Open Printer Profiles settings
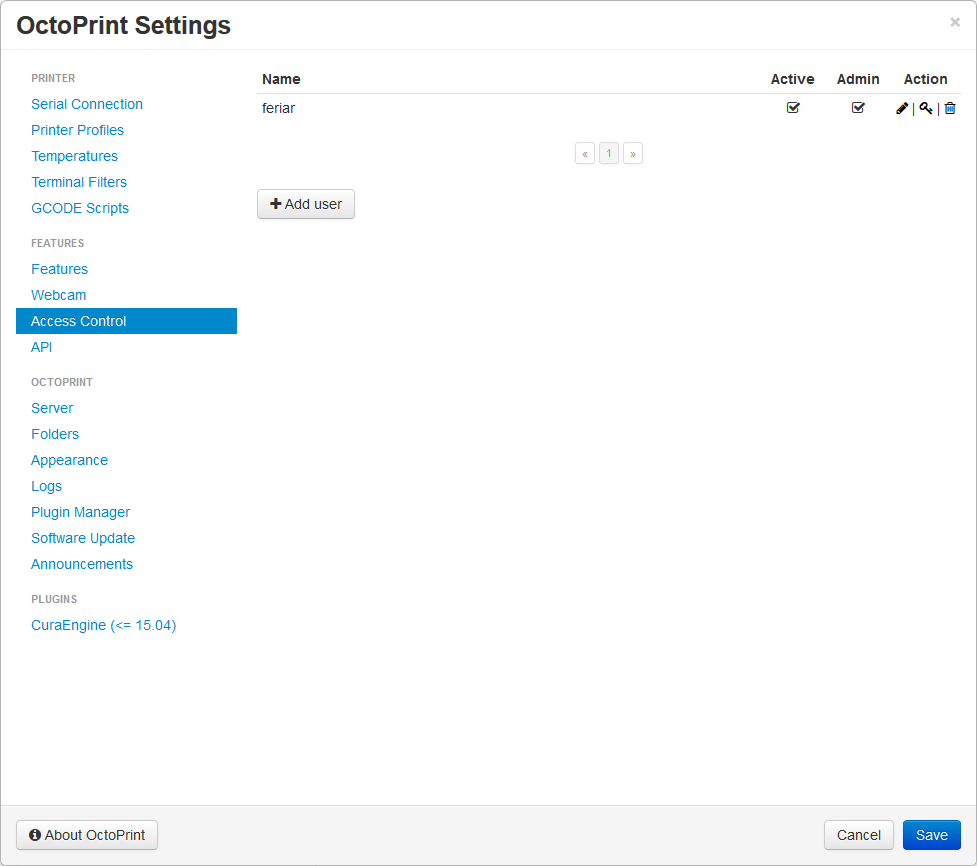Image resolution: width=977 pixels, height=866 pixels. [x=77, y=130]
